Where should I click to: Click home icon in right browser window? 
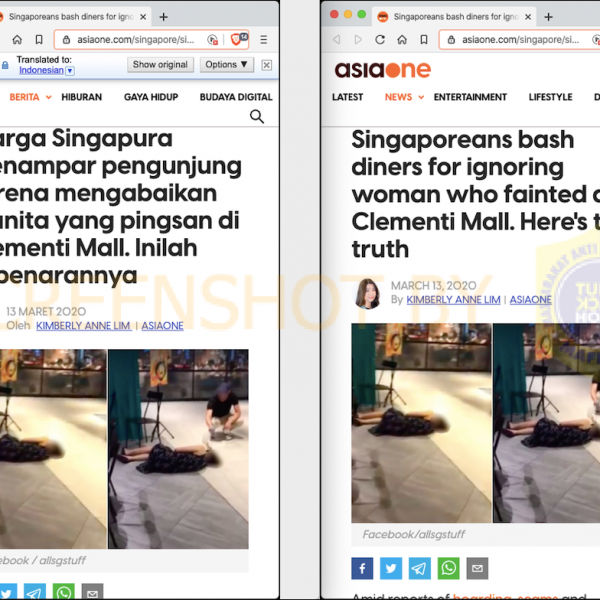click(402, 39)
